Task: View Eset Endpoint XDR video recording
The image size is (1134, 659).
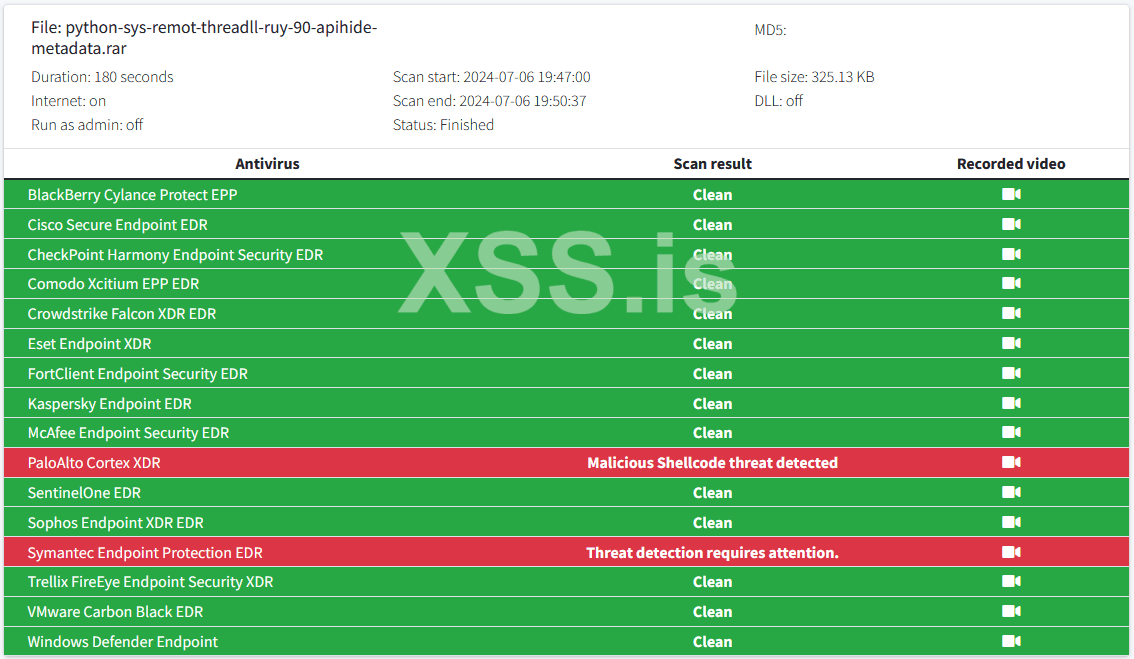Action: click(1011, 343)
